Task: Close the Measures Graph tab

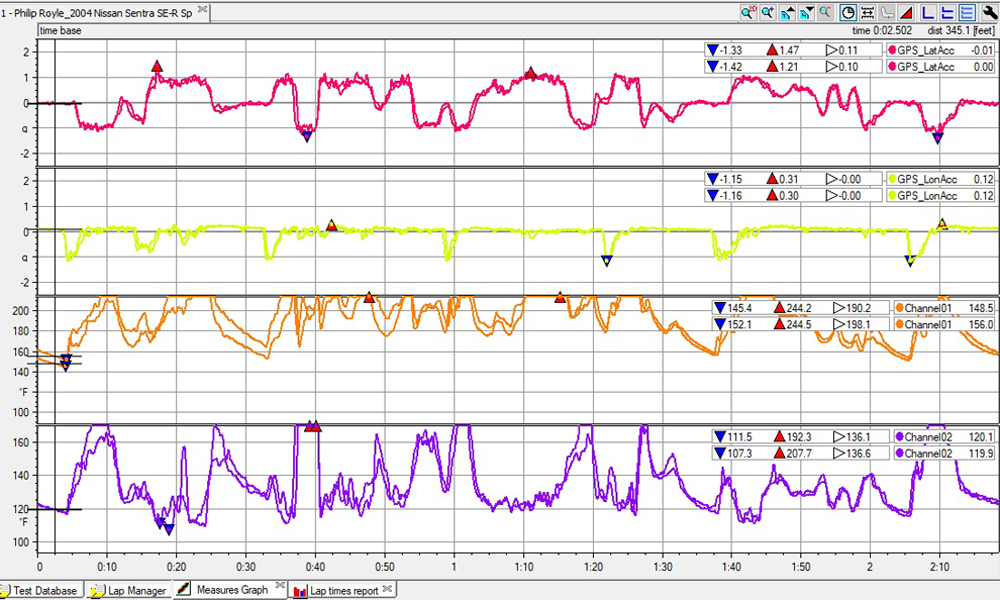Action: point(280,587)
